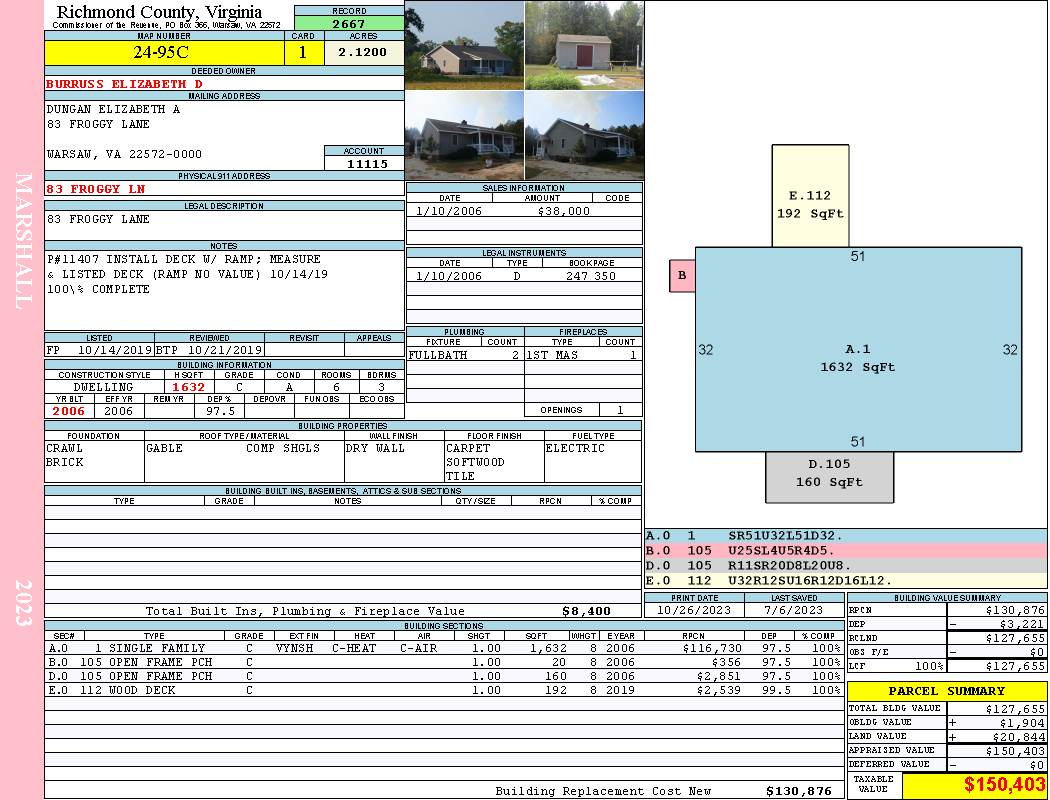1050x800 pixels.
Task: Select the account number 11115 box
Action: pos(364,164)
